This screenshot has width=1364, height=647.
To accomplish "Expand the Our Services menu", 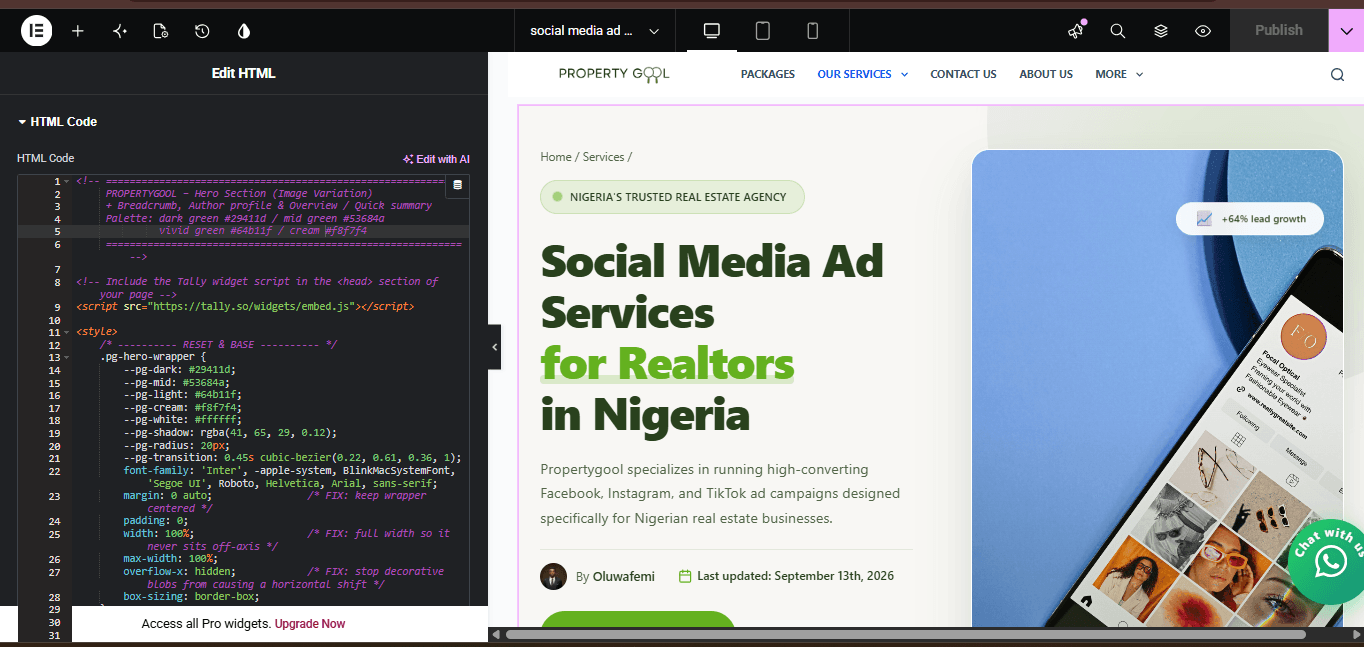I will (x=862, y=74).
